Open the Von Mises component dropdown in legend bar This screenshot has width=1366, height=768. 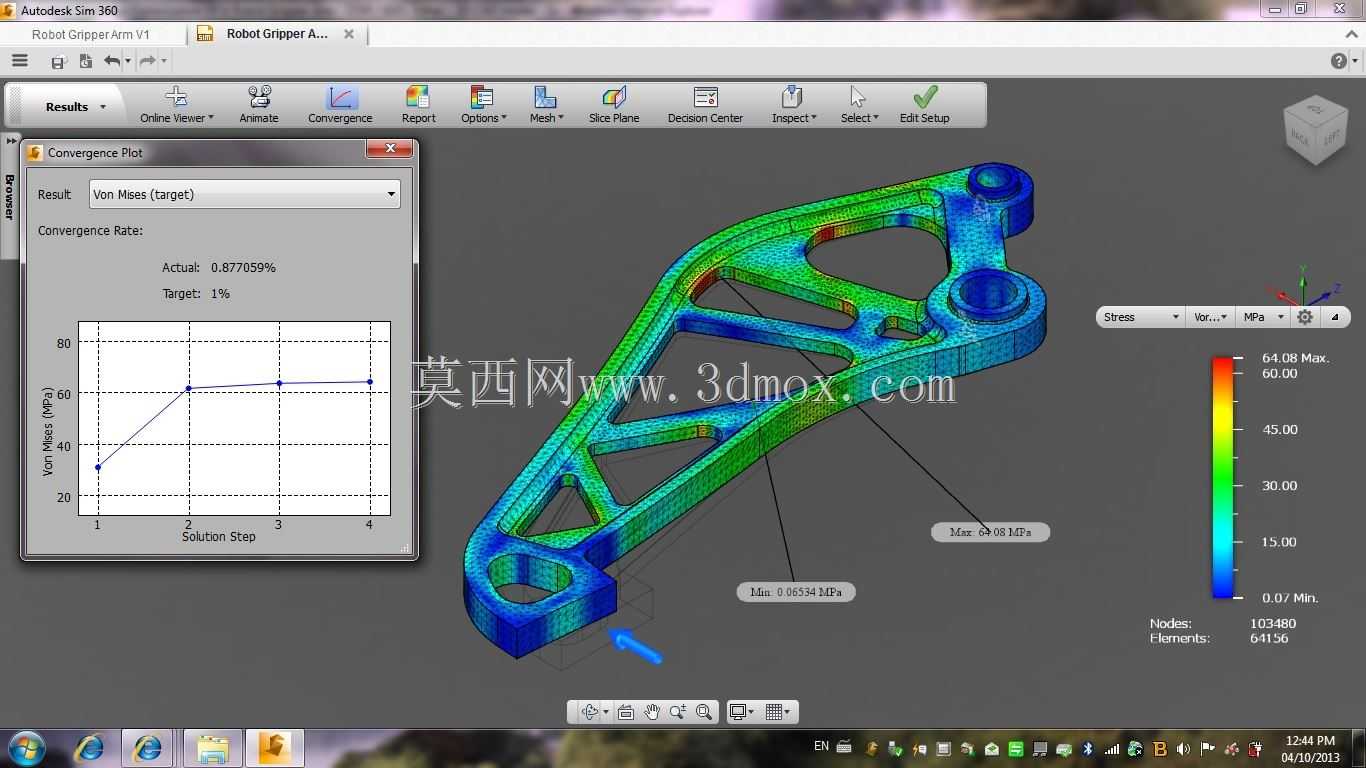tap(1211, 317)
